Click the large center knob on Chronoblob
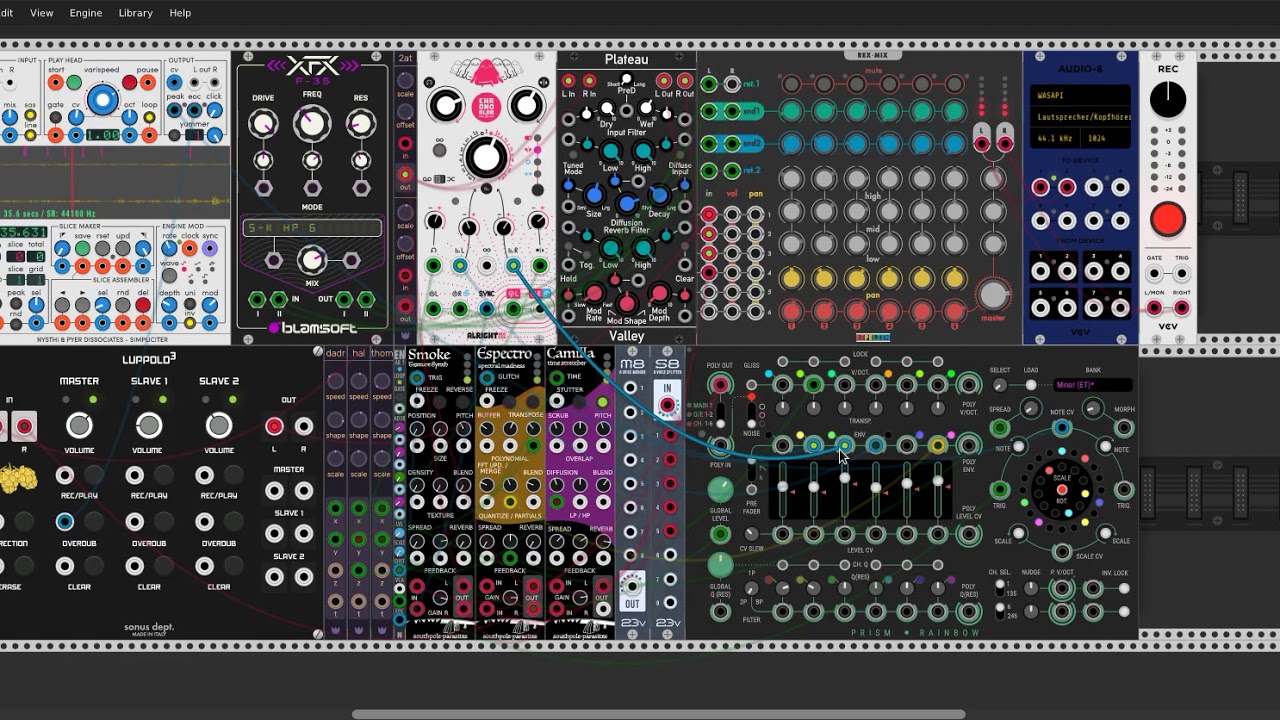 tap(486, 157)
